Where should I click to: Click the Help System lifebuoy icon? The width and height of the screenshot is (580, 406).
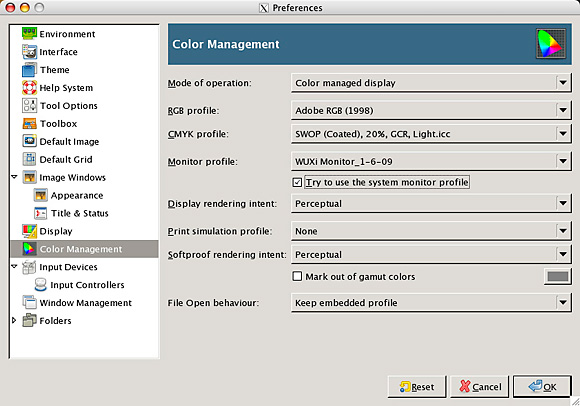point(29,88)
